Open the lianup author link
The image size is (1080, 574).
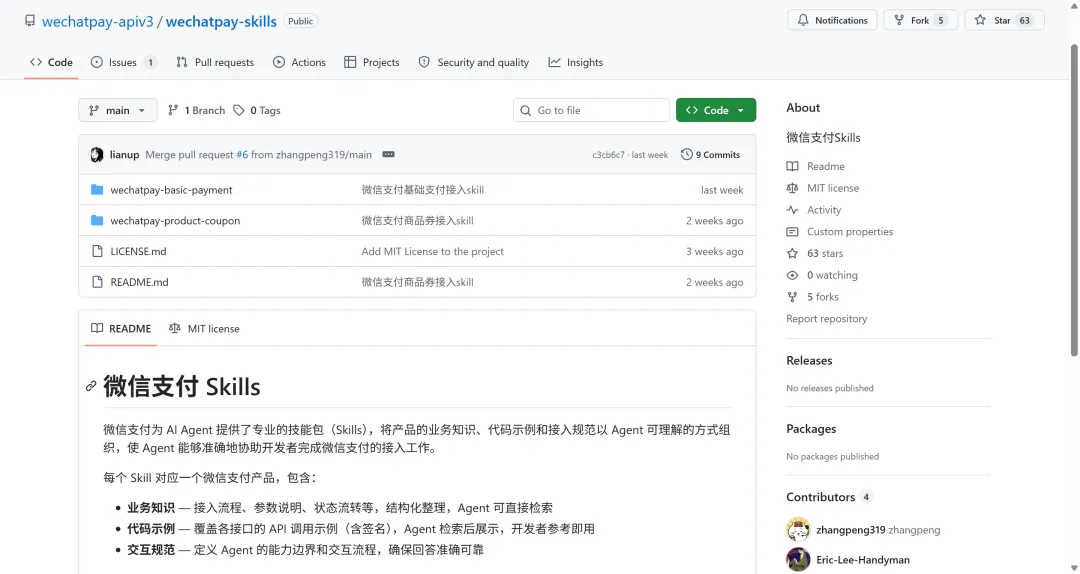click(x=124, y=154)
